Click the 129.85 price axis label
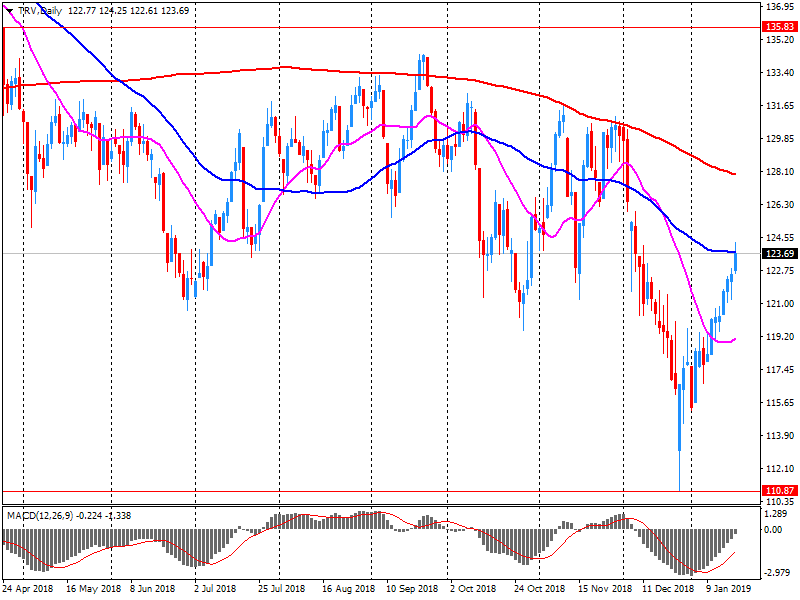Screen dimensions: 800x600 coord(780,138)
